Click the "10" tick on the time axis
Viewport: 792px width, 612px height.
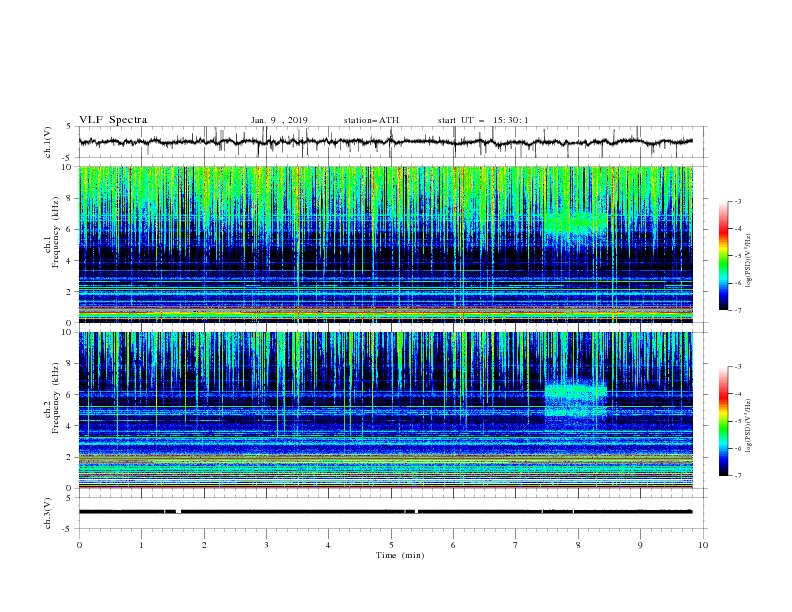tap(703, 545)
